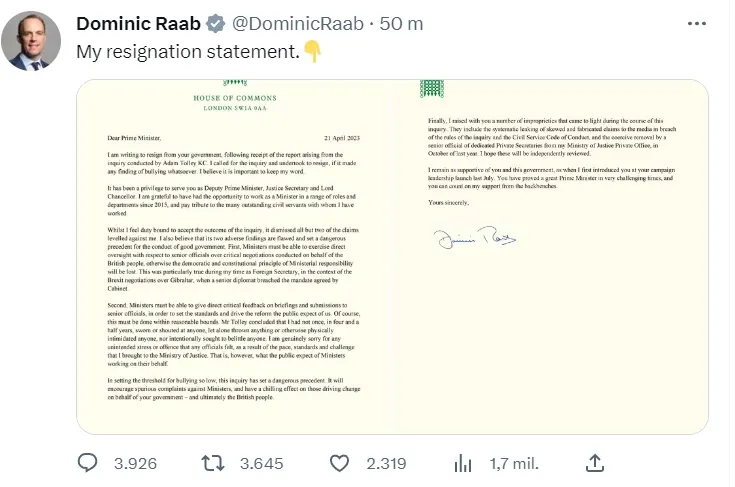
Task: Open the three-dot more options menu
Action: (697, 23)
